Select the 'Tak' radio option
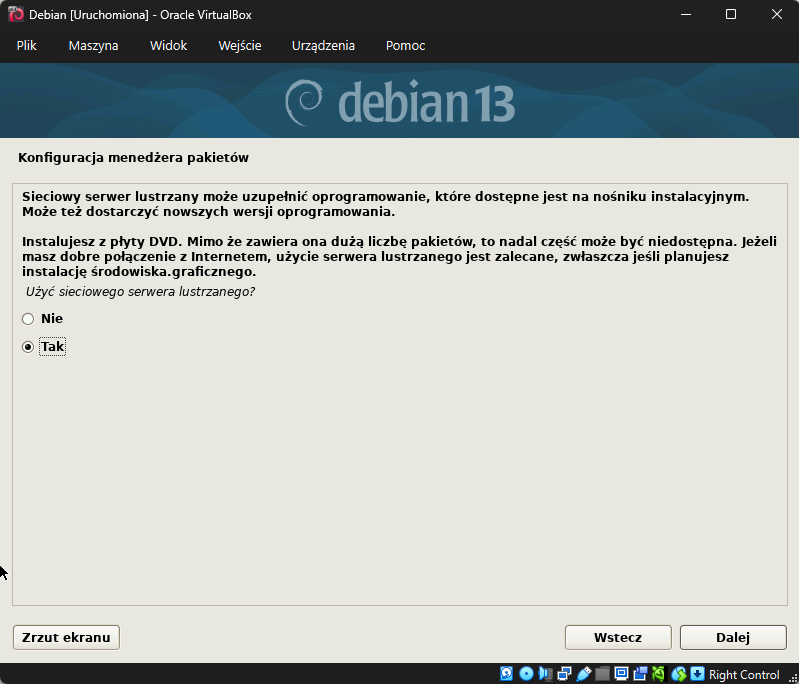This screenshot has width=799, height=684. pos(28,347)
